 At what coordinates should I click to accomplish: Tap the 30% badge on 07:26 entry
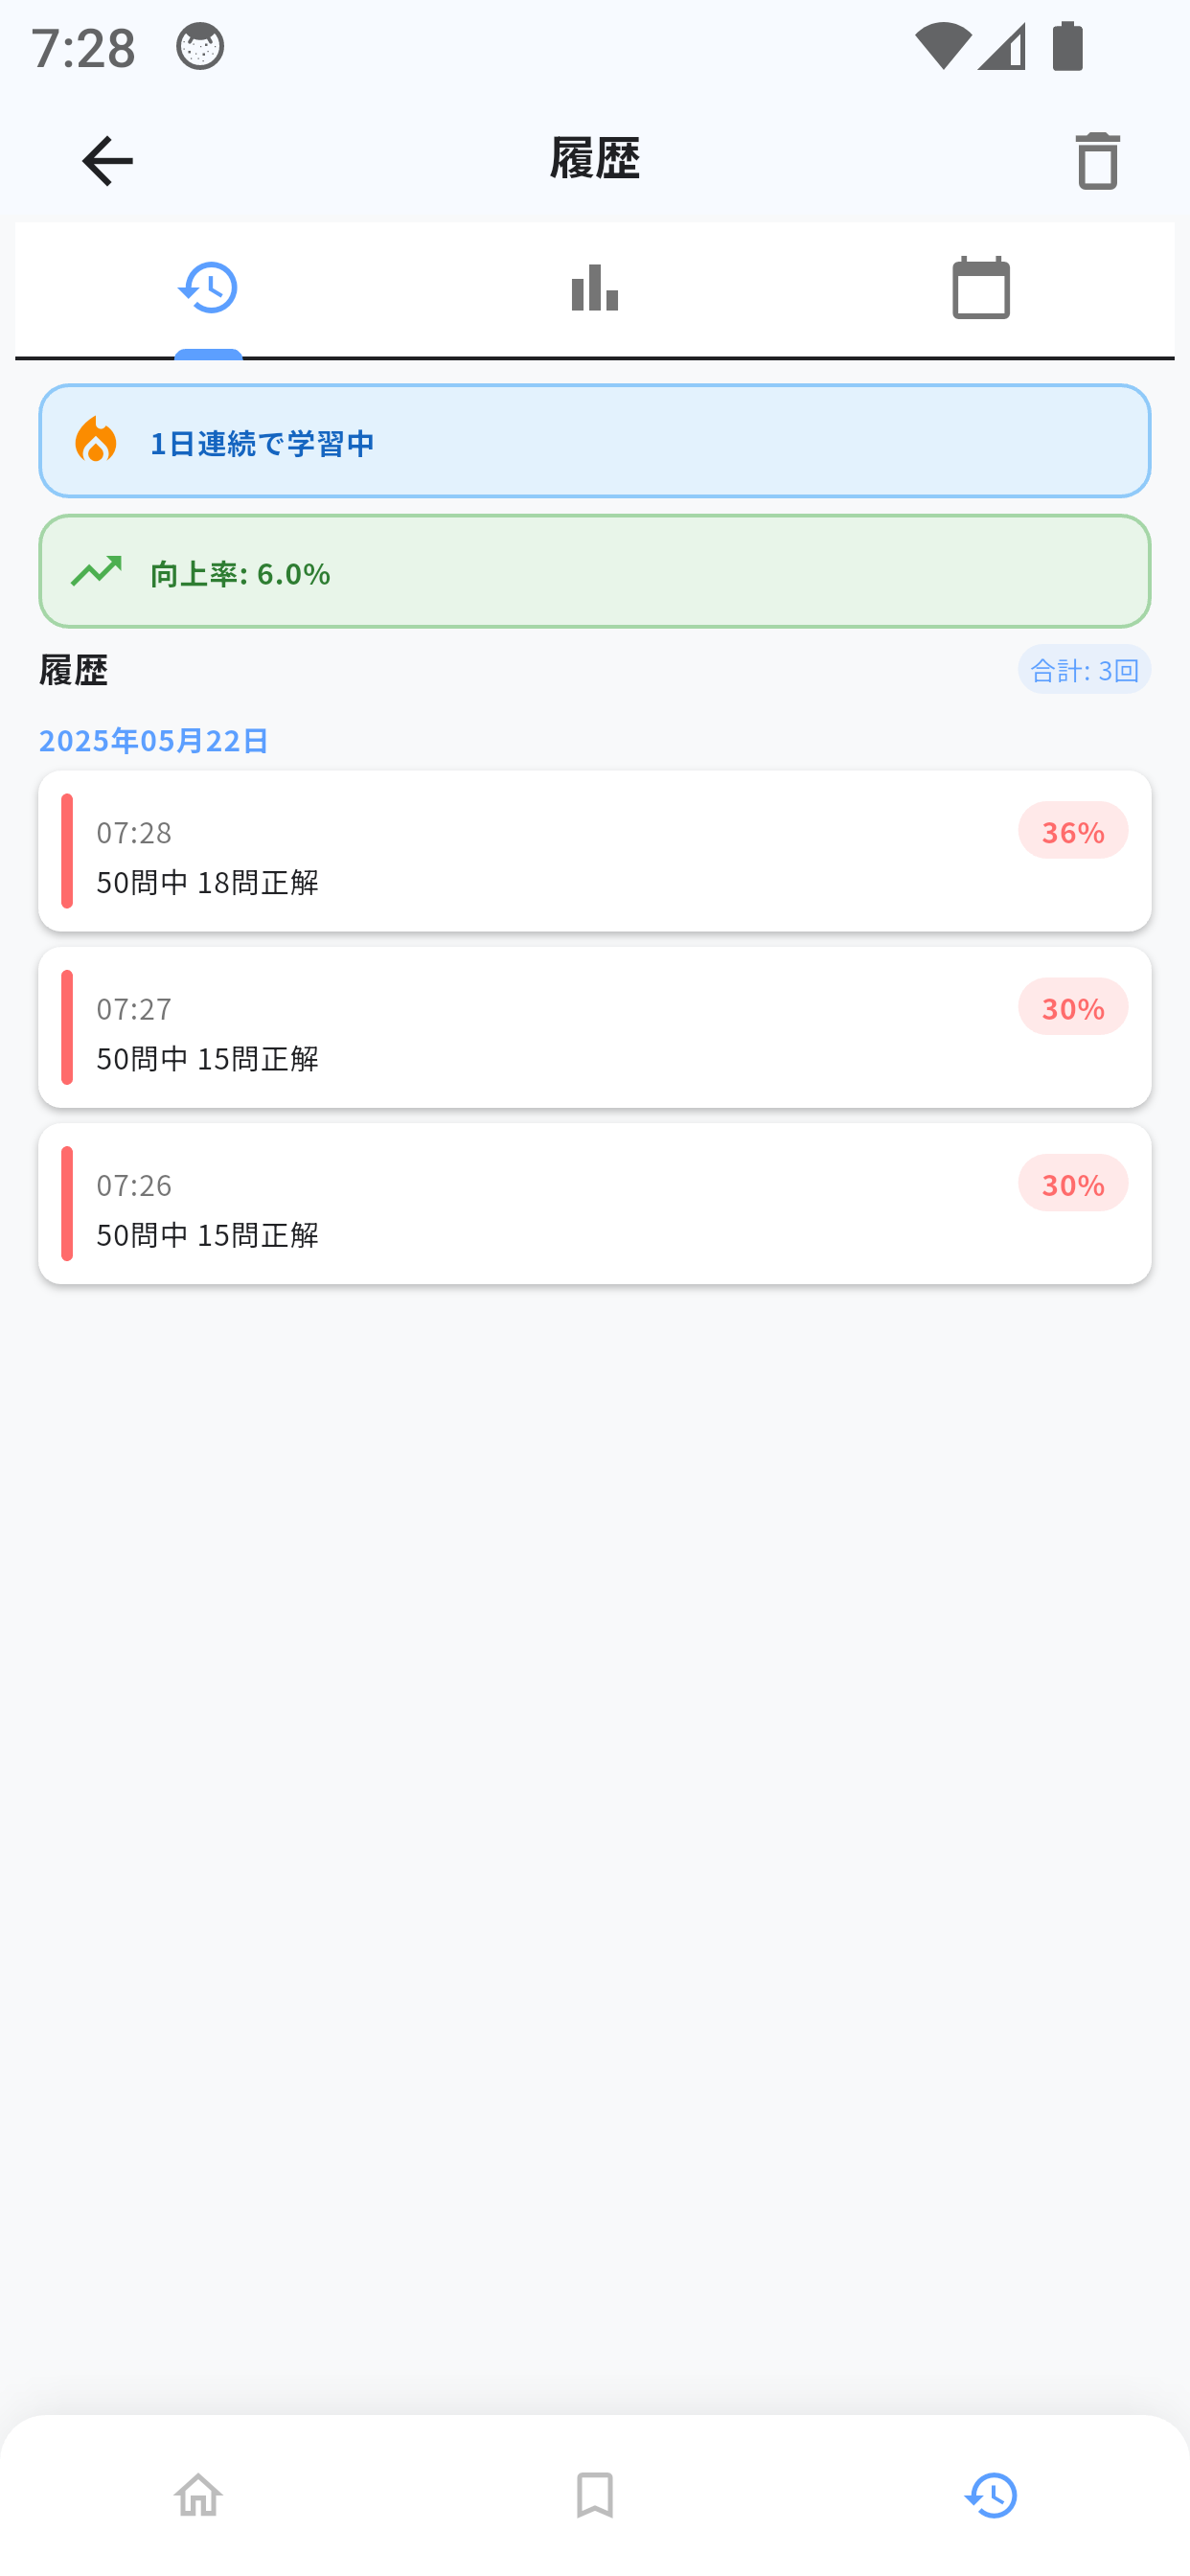point(1073,1183)
